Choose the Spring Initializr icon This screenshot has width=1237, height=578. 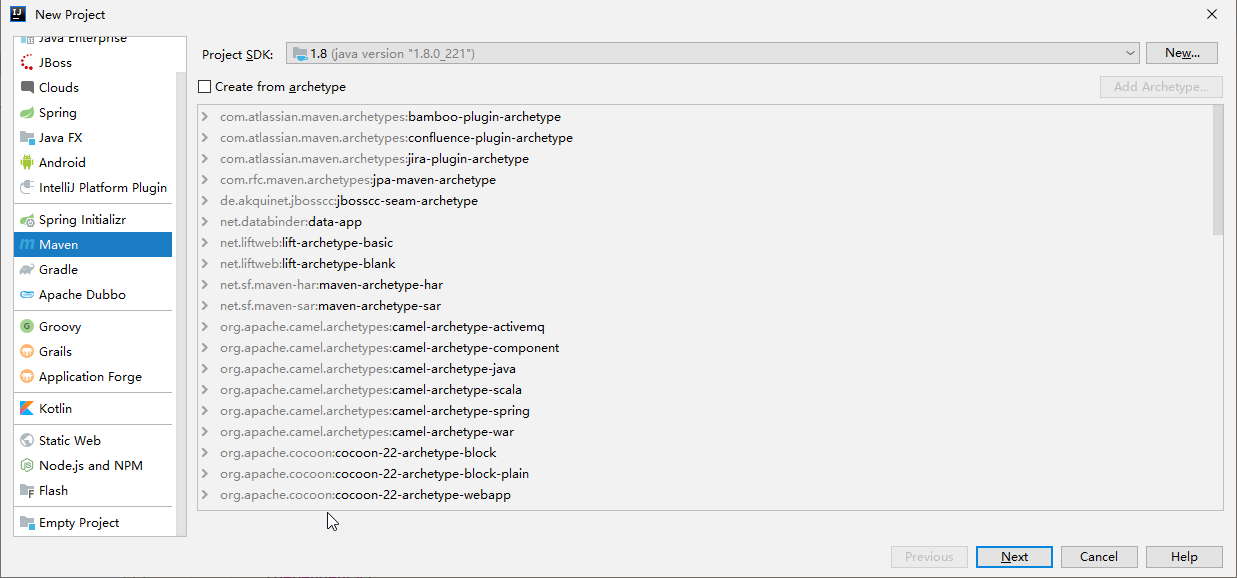tap(27, 220)
